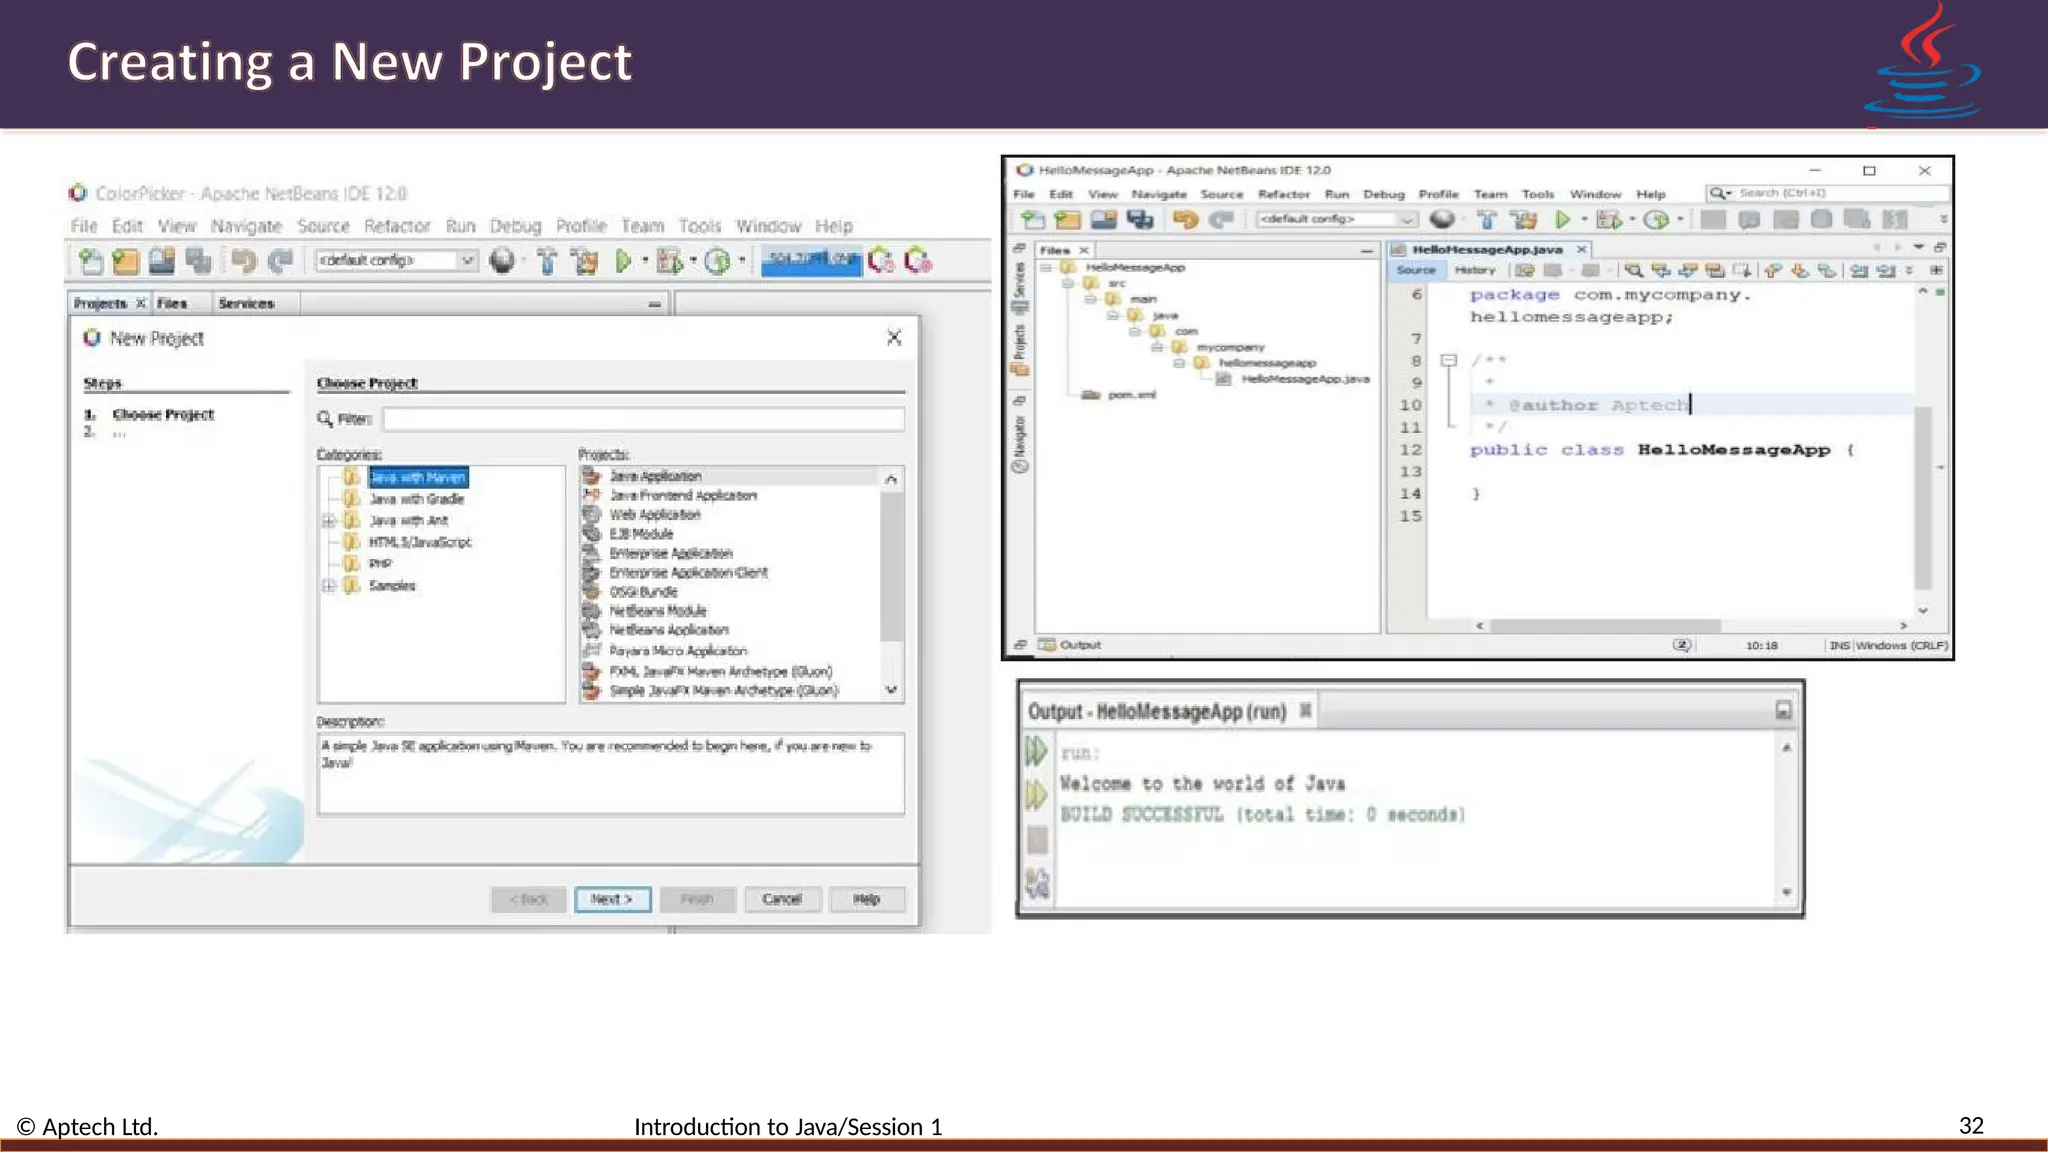The image size is (2048, 1152).
Task: Click the Save All icon in the HelloMessageApp toolbar
Action: click(x=1140, y=219)
